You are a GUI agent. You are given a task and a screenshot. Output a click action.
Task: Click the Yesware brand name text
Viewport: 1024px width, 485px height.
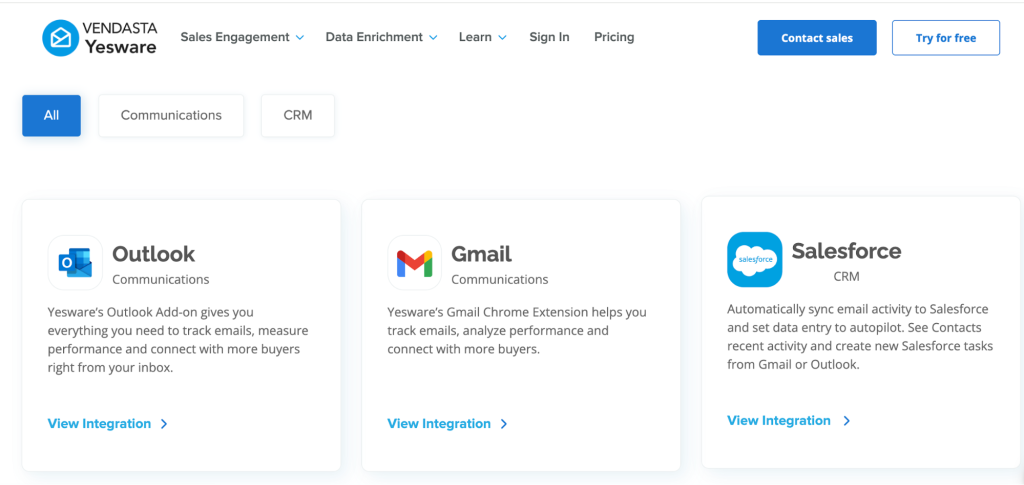pos(121,46)
